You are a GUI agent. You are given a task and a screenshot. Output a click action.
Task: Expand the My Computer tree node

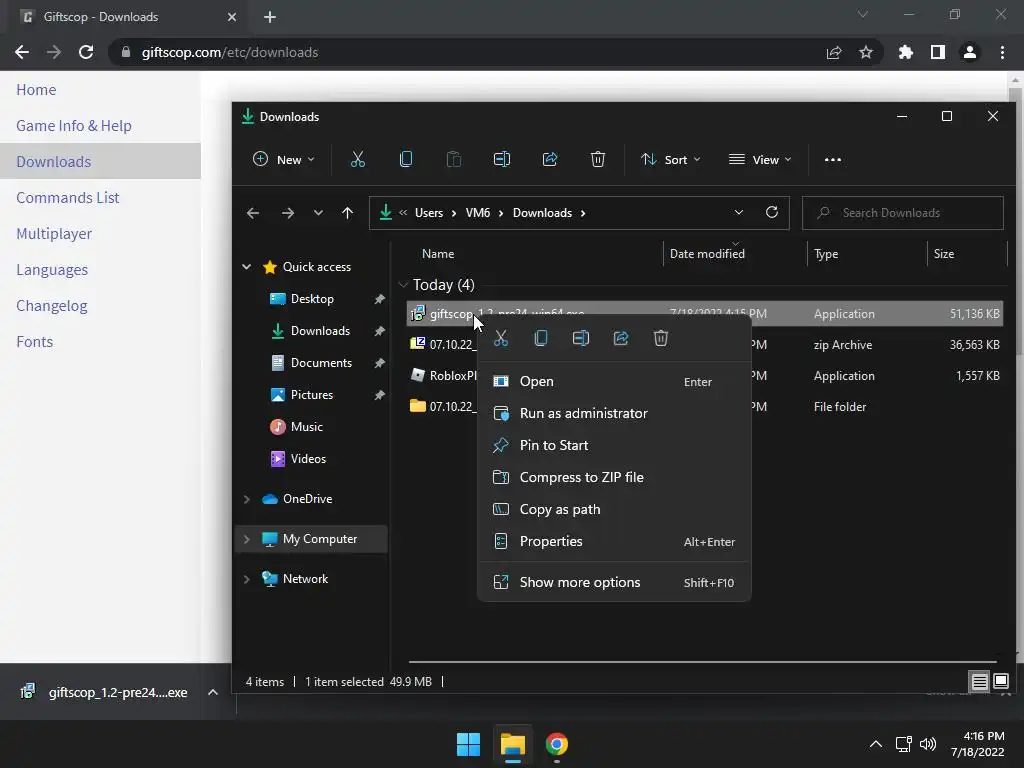click(x=247, y=539)
